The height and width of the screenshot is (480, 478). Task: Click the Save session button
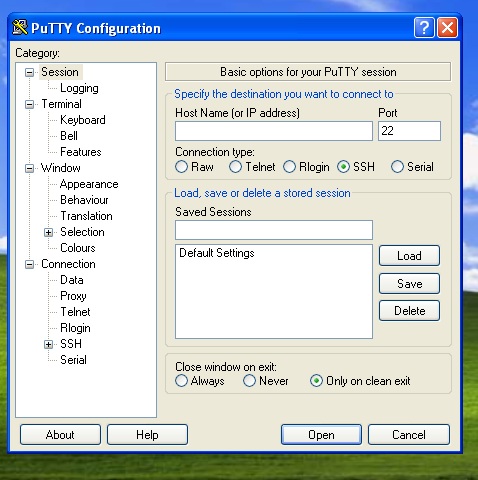(x=409, y=284)
